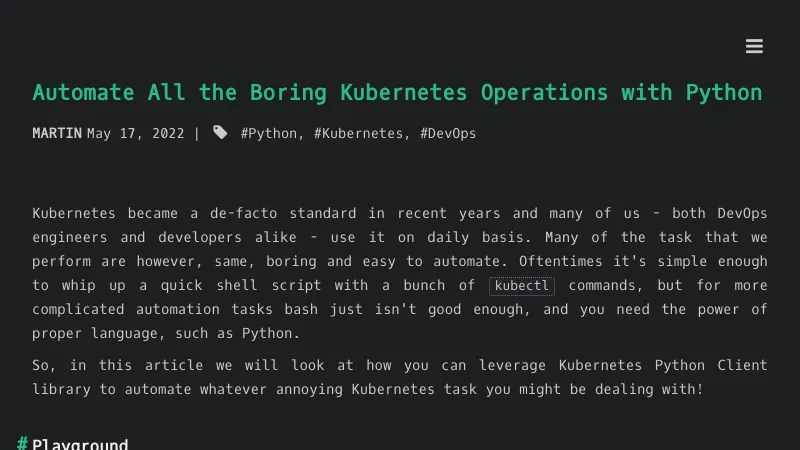Open the hamburger navigation menu

click(754, 46)
